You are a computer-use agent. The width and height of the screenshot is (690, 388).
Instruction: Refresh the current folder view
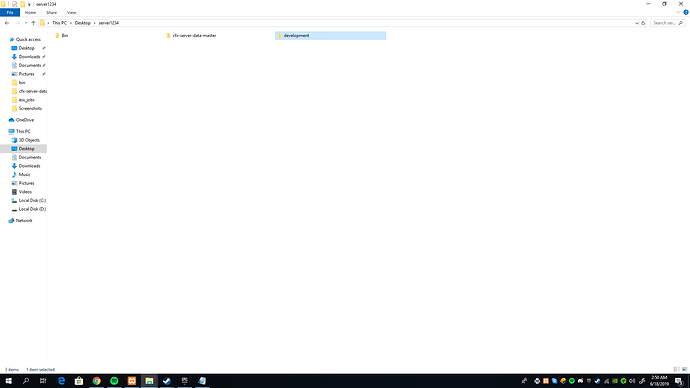(643, 23)
